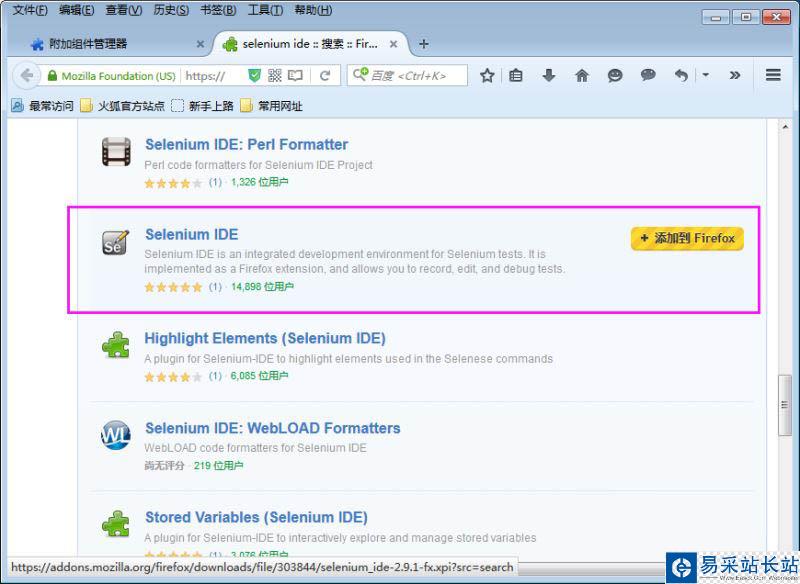
Task: Click 1,326 位用户 text
Action: pos(260,182)
